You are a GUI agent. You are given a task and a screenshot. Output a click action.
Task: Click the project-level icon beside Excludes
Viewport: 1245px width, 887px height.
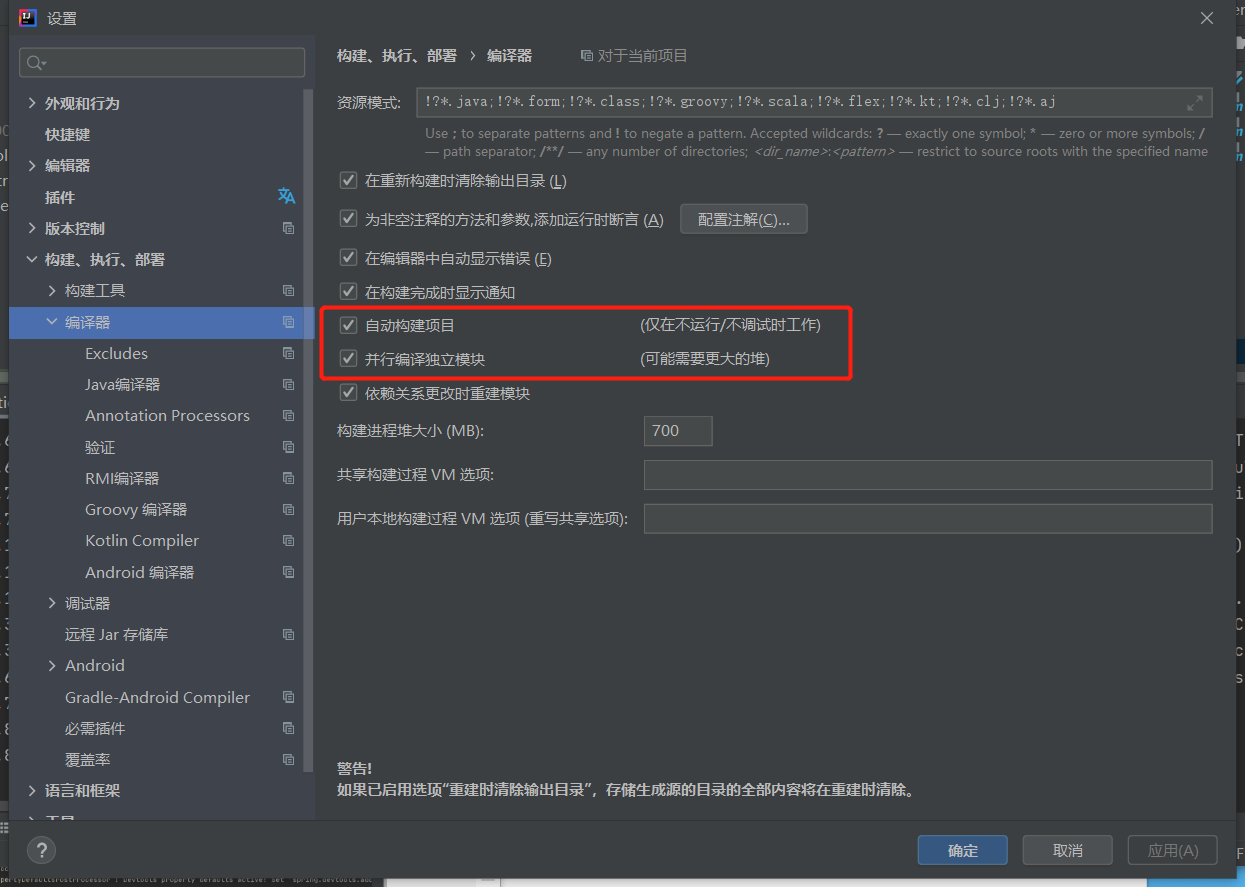click(288, 353)
